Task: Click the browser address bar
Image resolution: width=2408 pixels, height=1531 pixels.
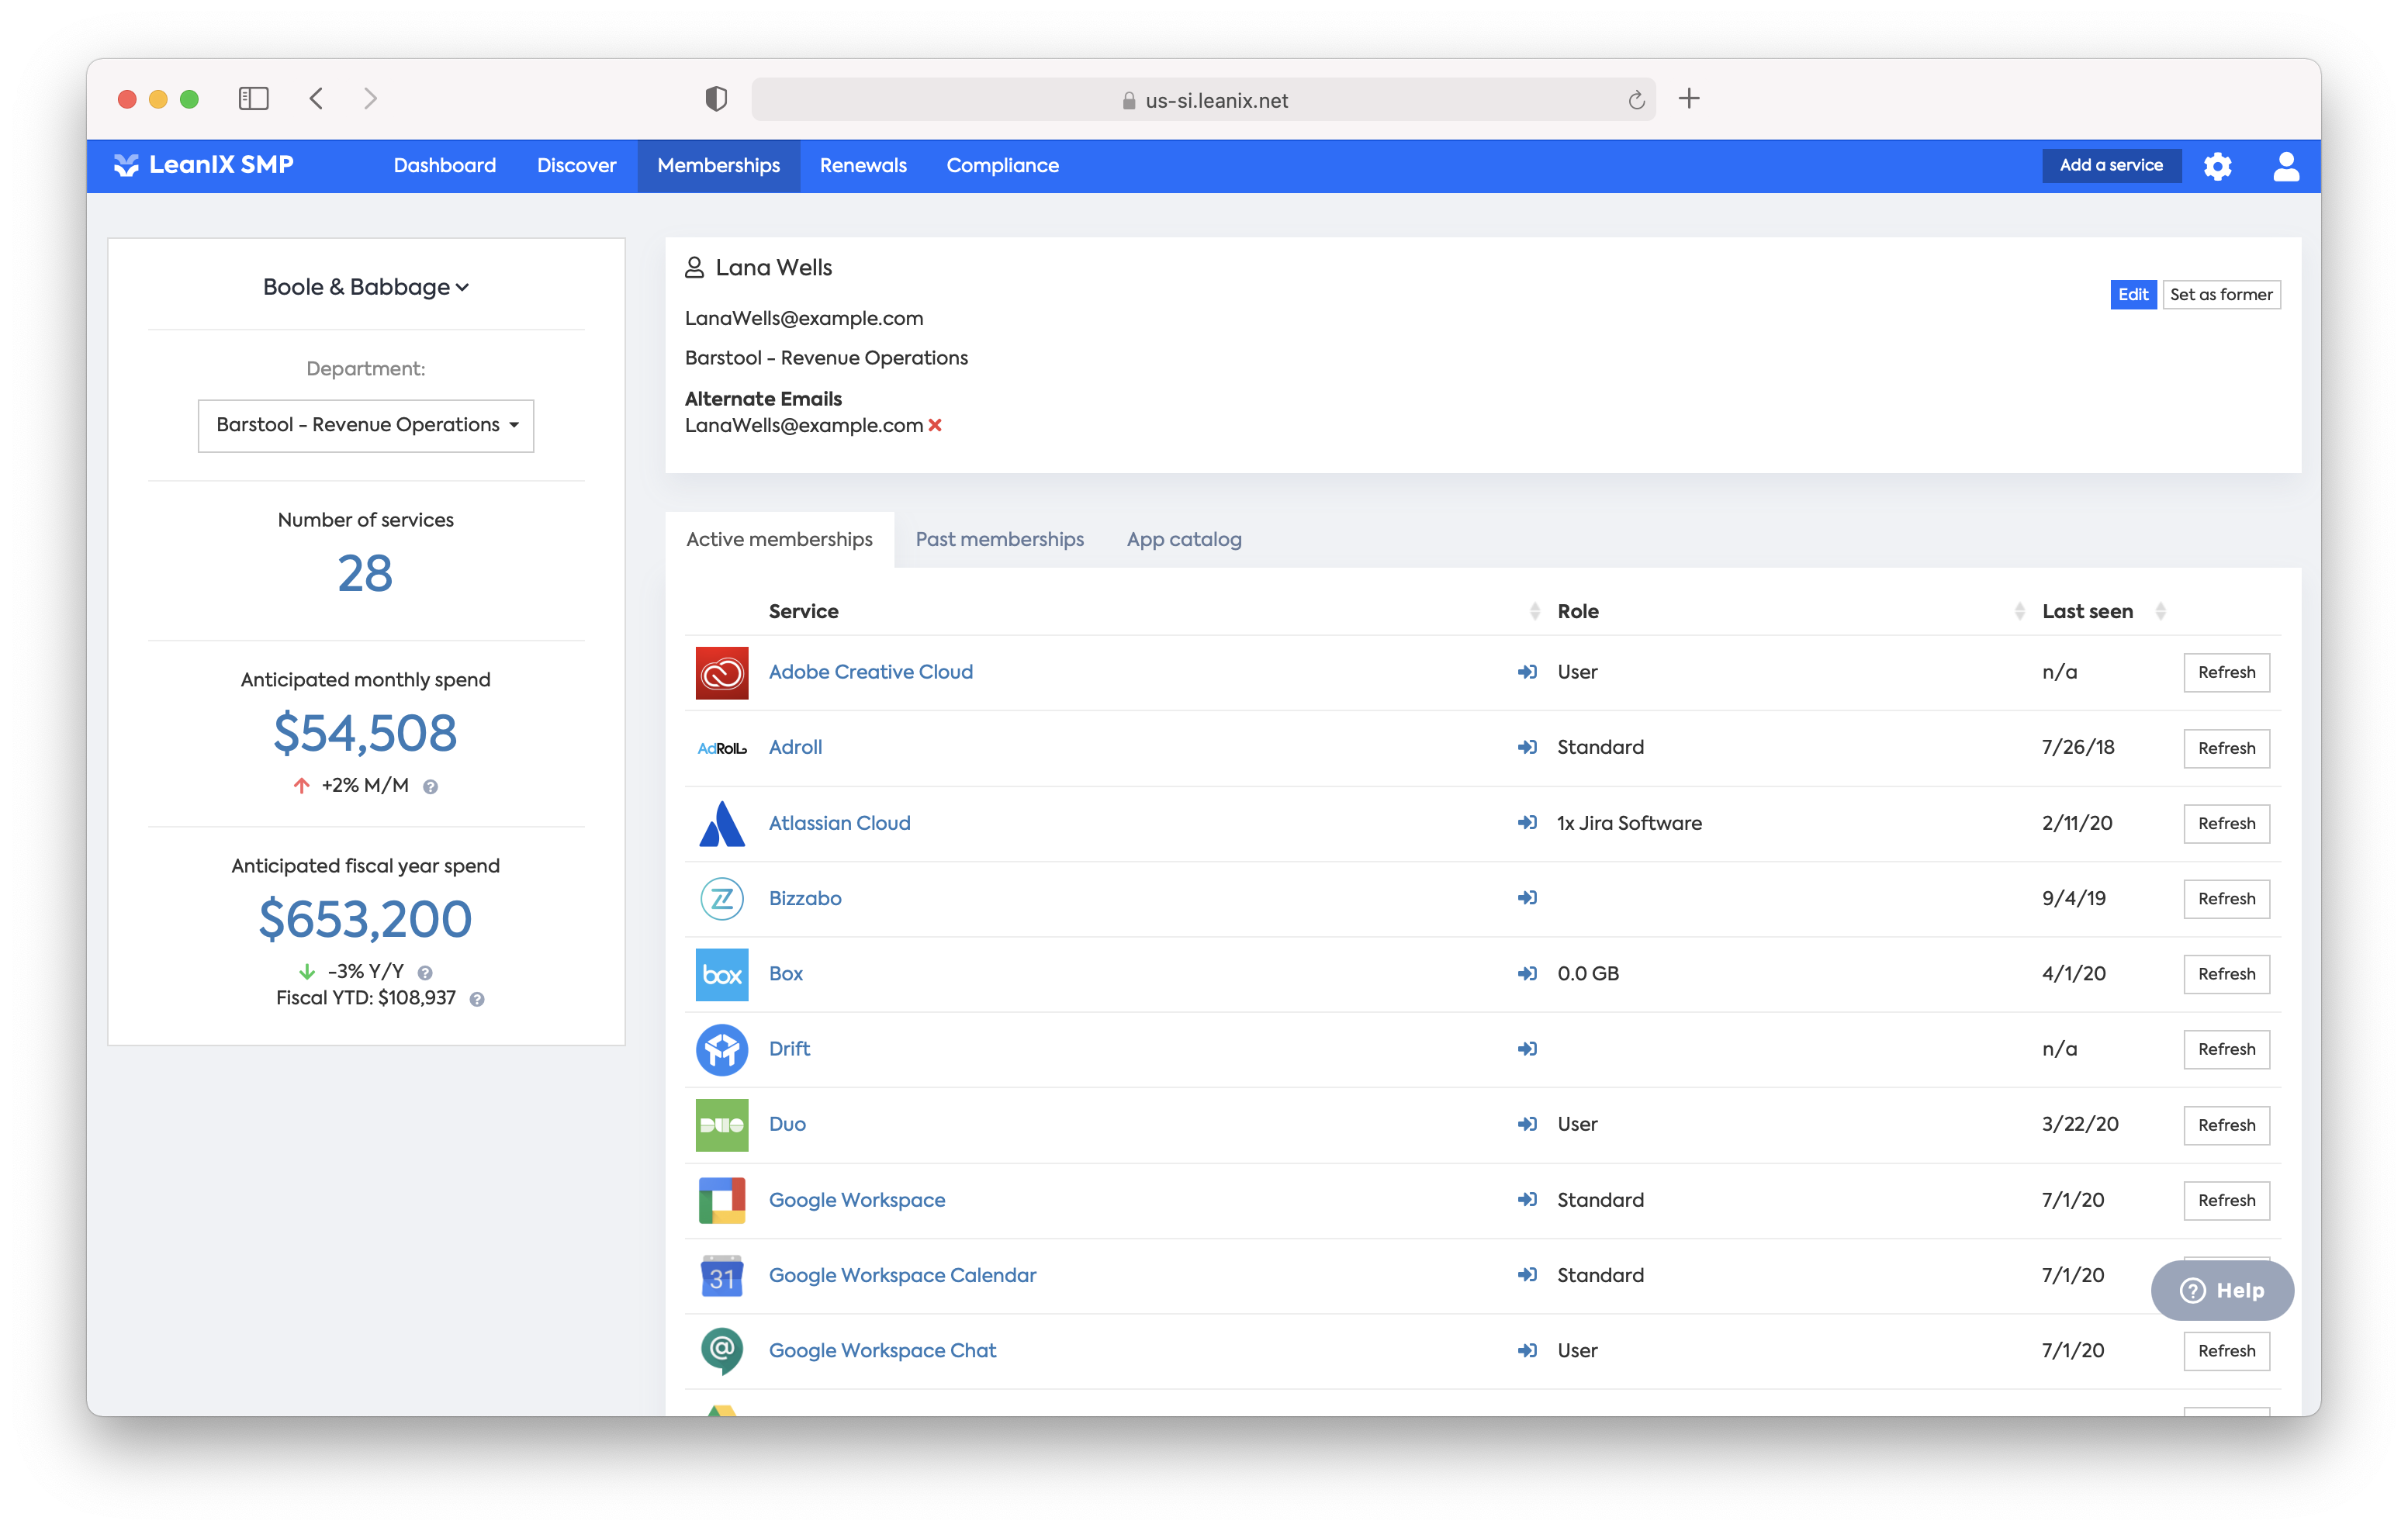Action: click(x=1203, y=100)
